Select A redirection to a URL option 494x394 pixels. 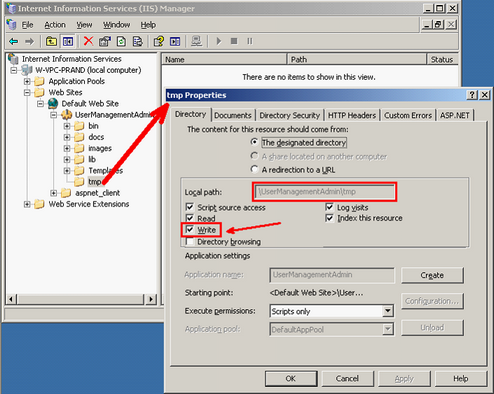254,169
